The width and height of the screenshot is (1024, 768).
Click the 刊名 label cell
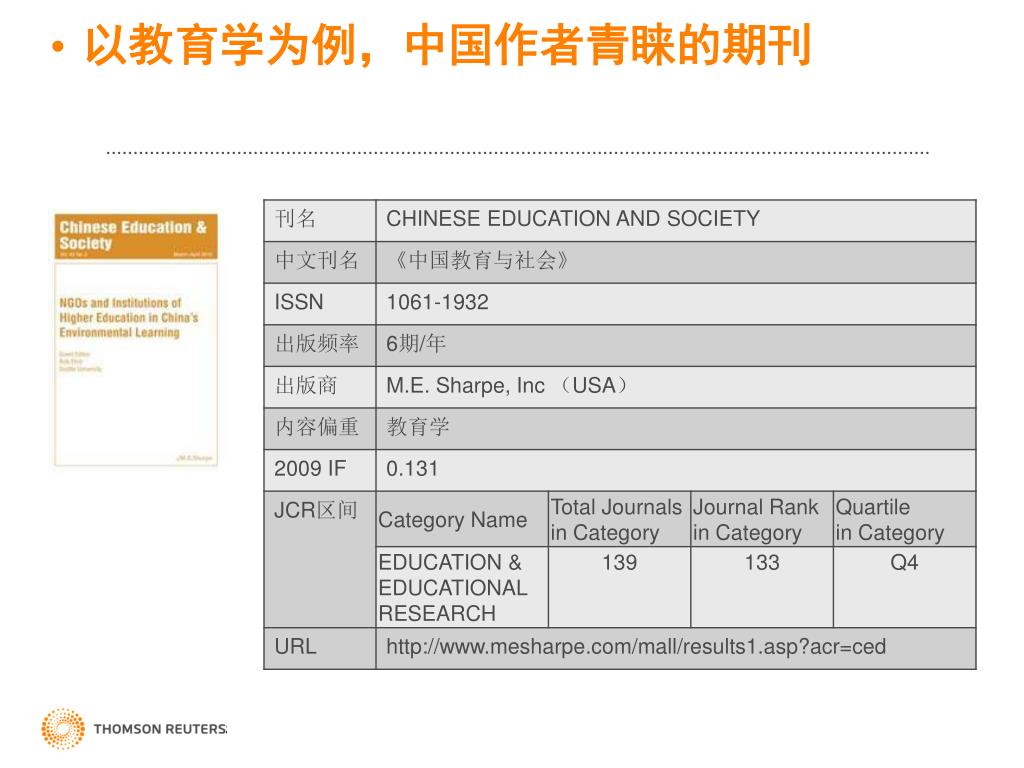pos(320,220)
